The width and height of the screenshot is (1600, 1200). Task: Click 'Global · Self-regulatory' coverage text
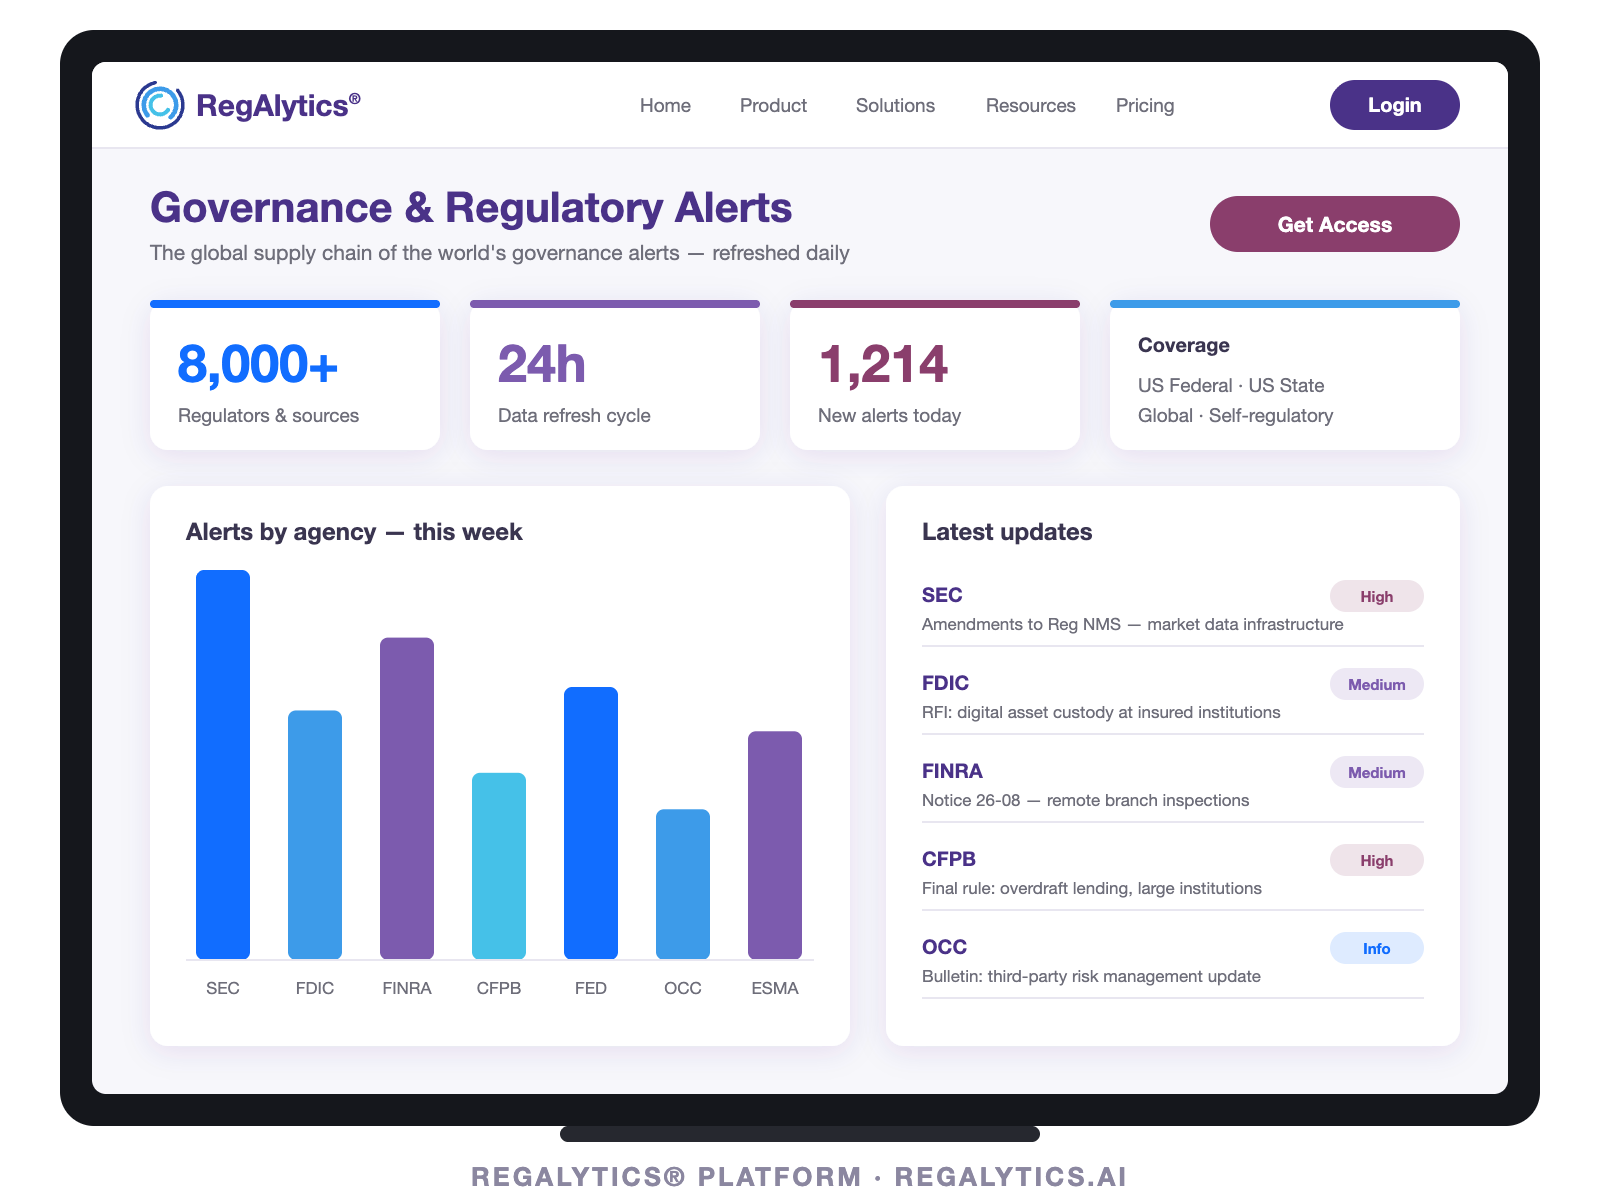point(1236,415)
